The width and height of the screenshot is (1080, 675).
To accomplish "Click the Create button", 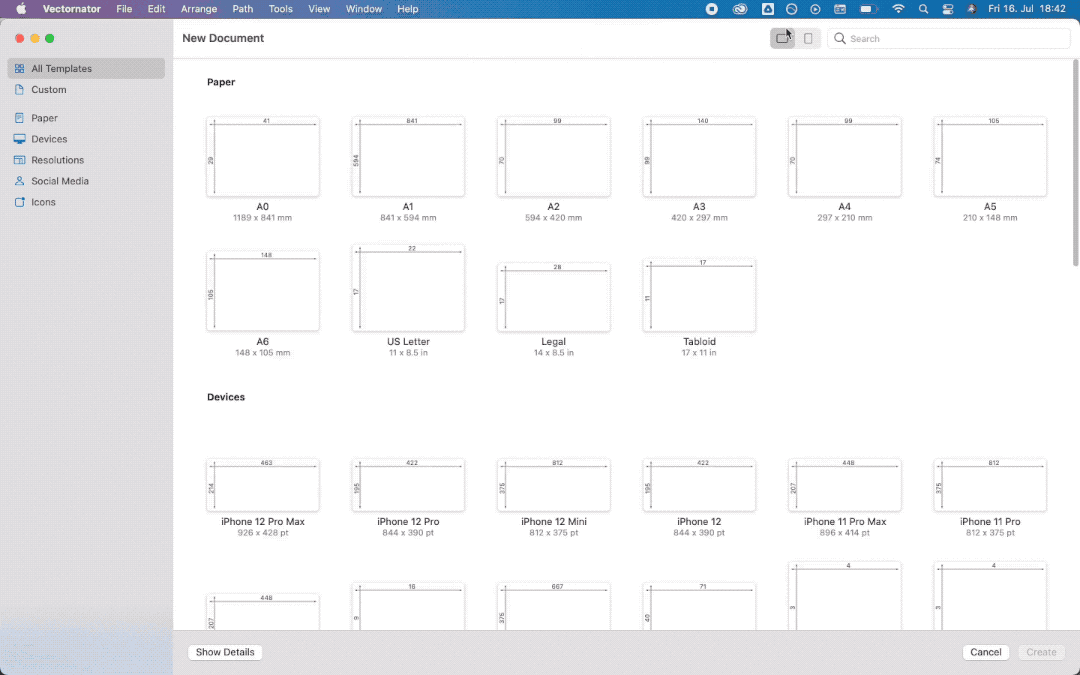I will tap(1041, 652).
